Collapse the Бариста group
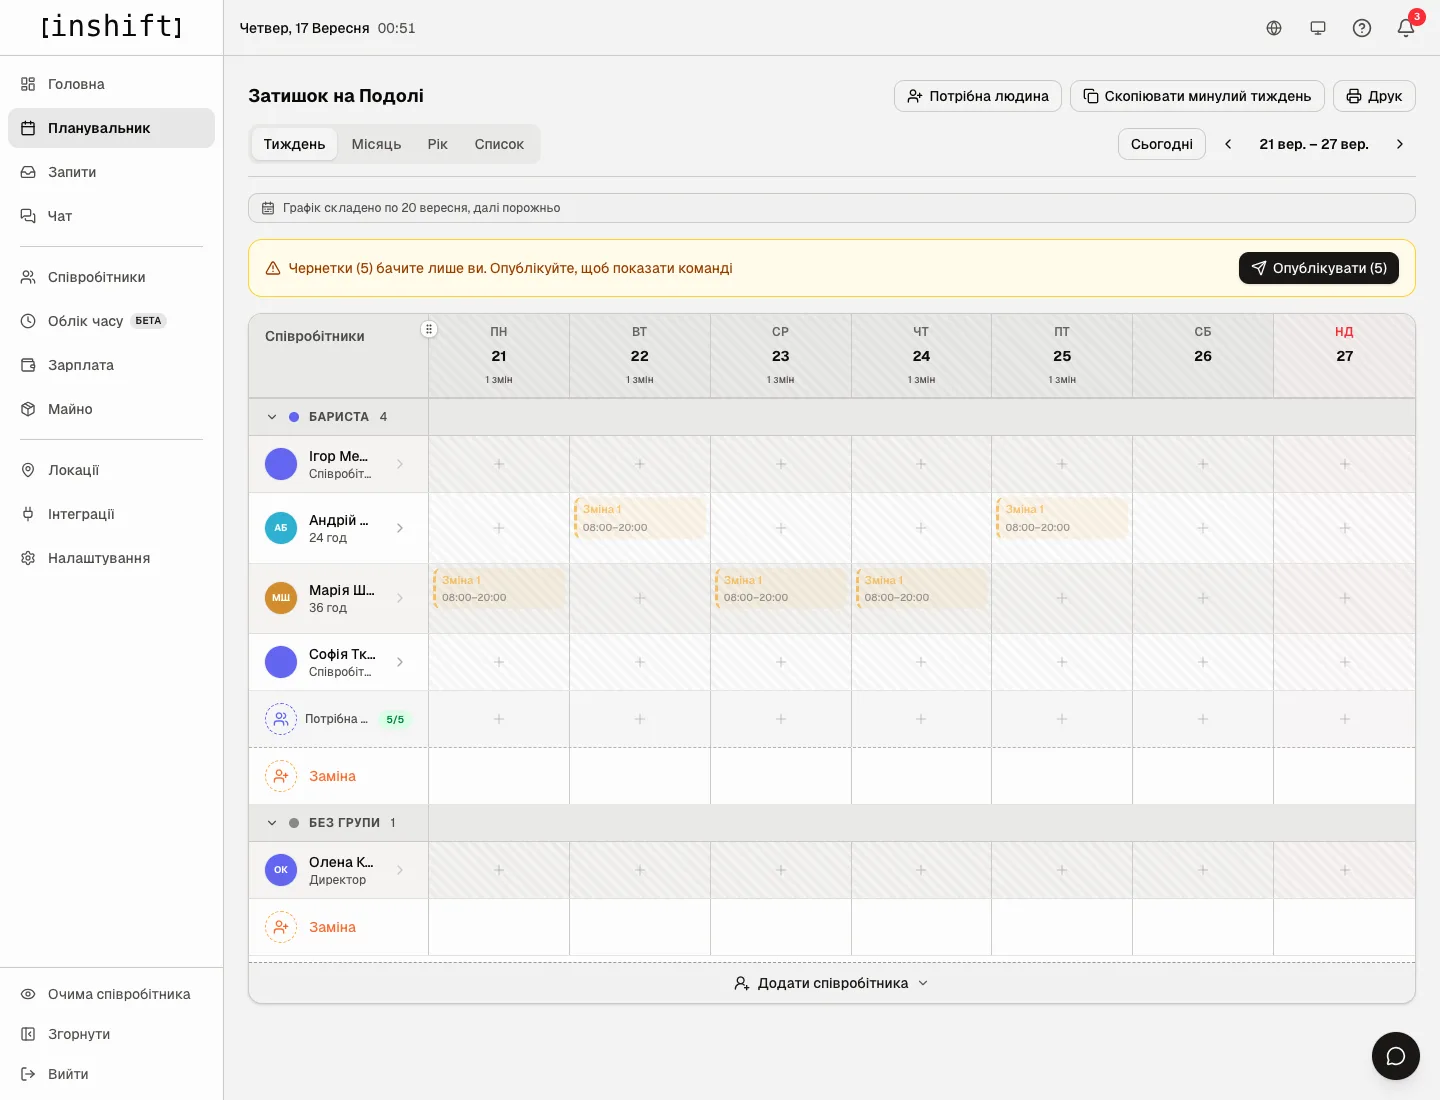The image size is (1440, 1100). (272, 417)
